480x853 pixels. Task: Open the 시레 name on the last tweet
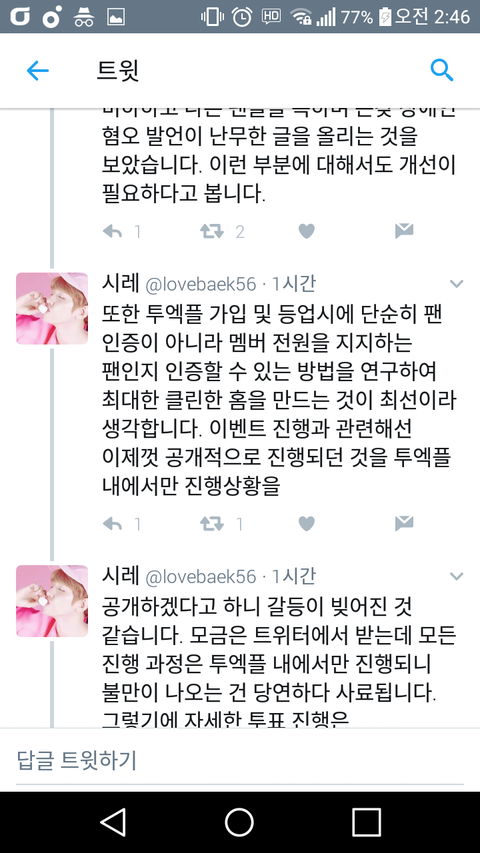[x=121, y=576]
